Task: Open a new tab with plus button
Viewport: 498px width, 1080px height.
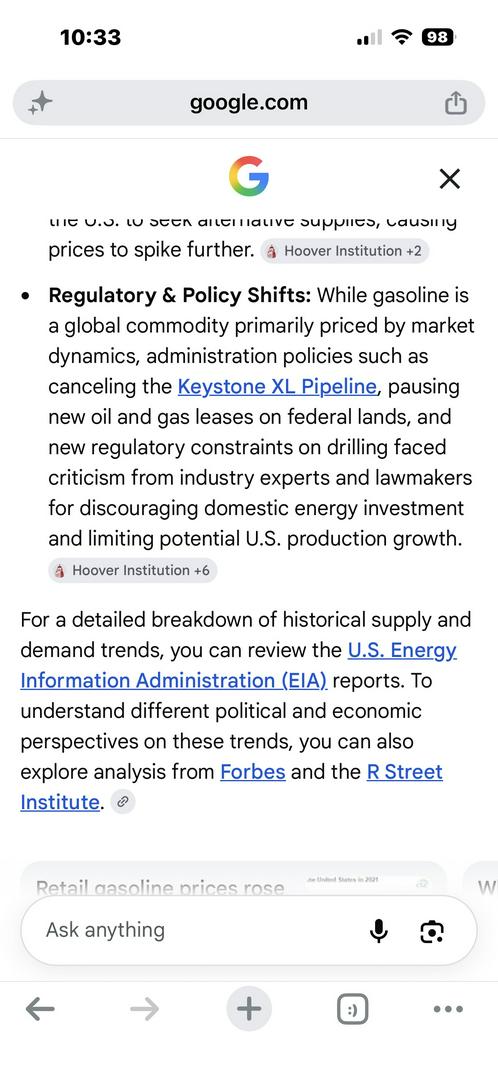Action: click(x=249, y=1010)
